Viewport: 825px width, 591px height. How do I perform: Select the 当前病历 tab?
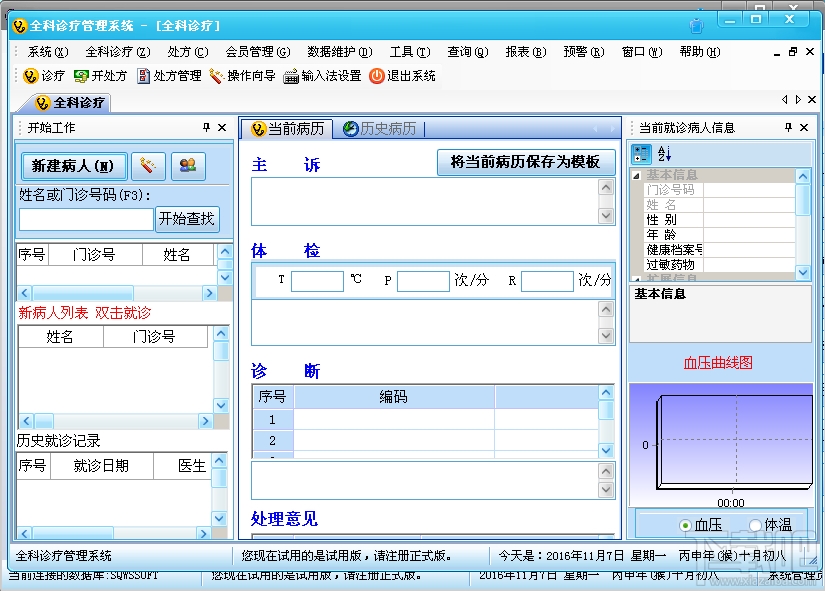(x=287, y=128)
